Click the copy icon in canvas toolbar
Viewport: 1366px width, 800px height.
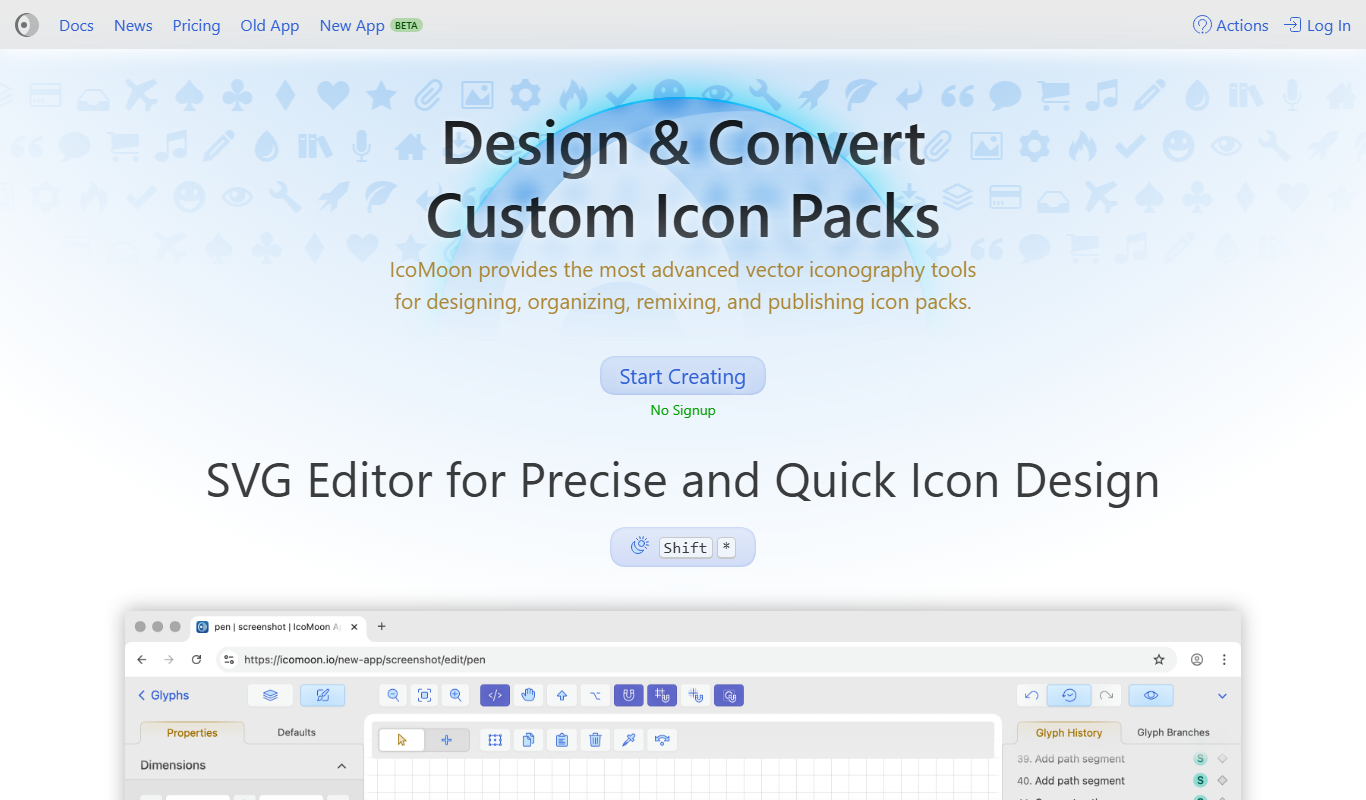click(528, 740)
